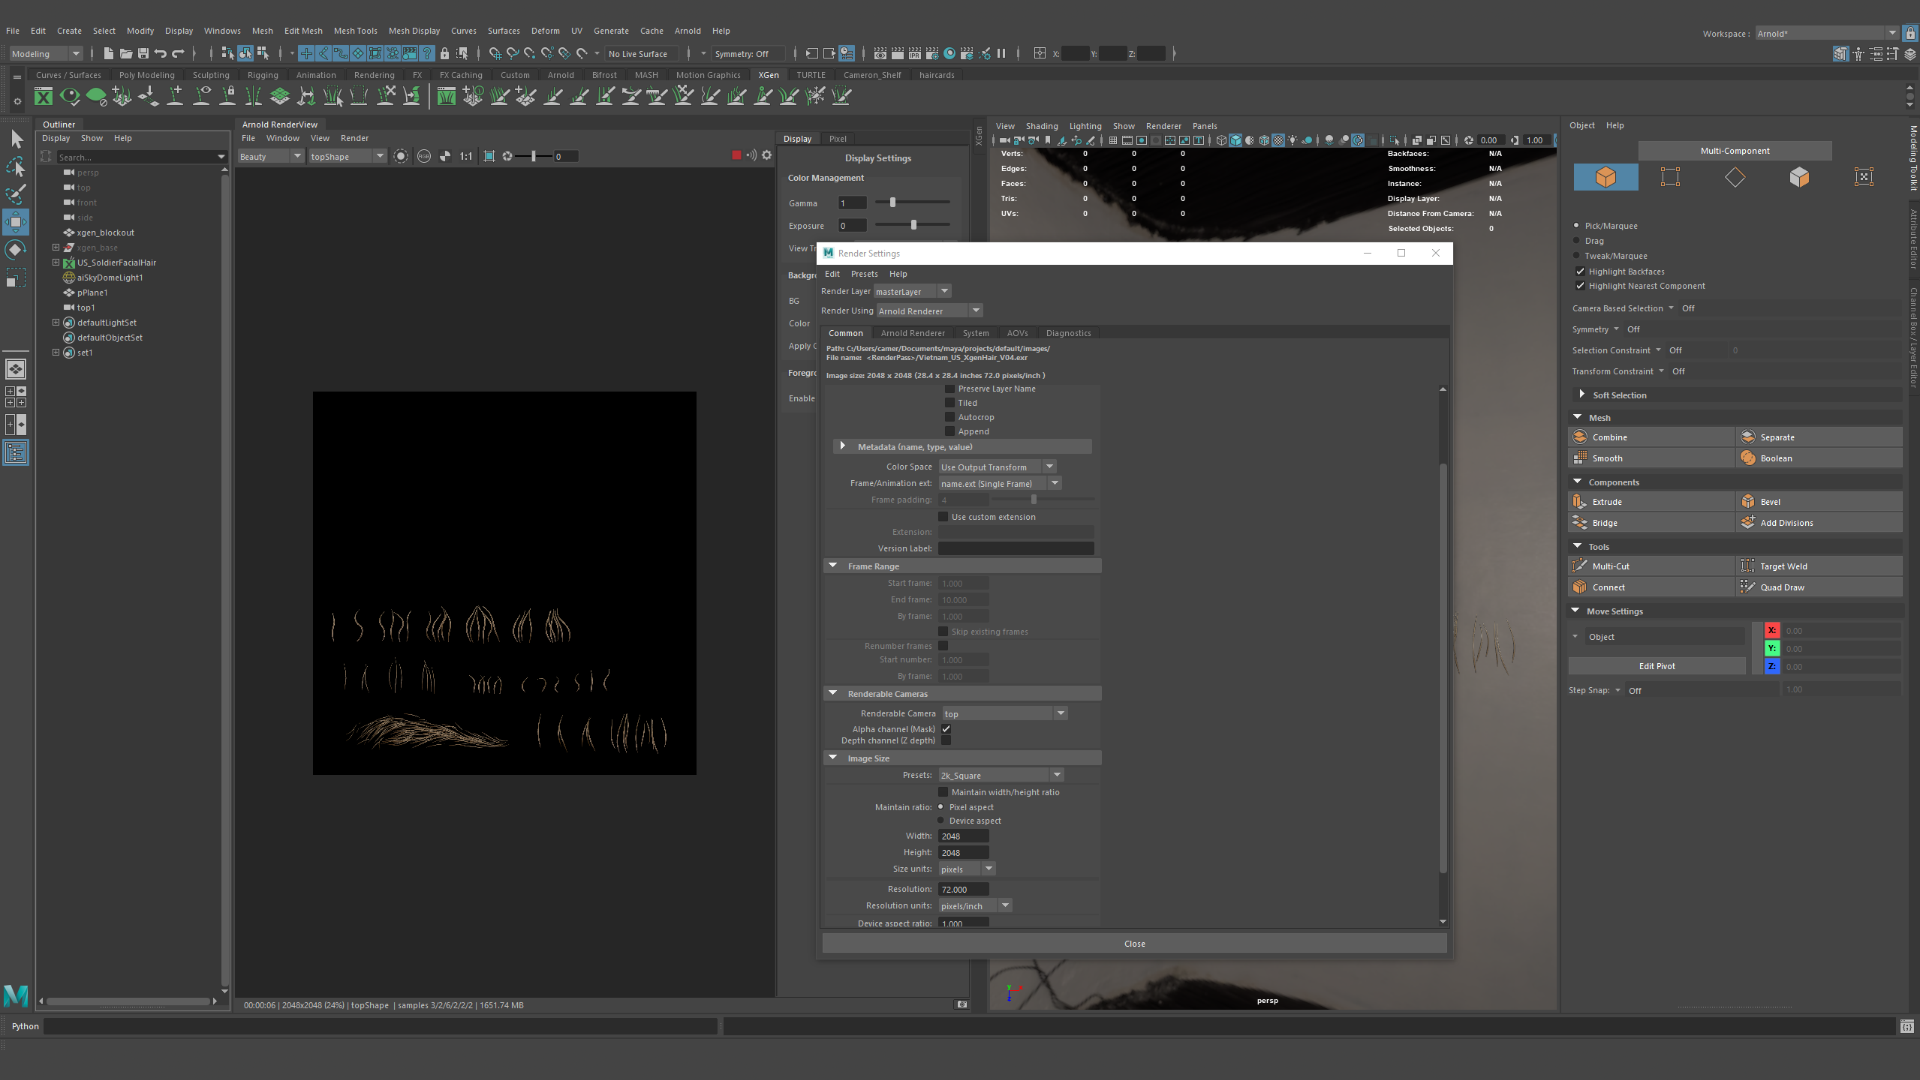1920x1080 pixels.
Task: Uncheck Alpha channel (Mask) checkbox
Action: point(946,729)
